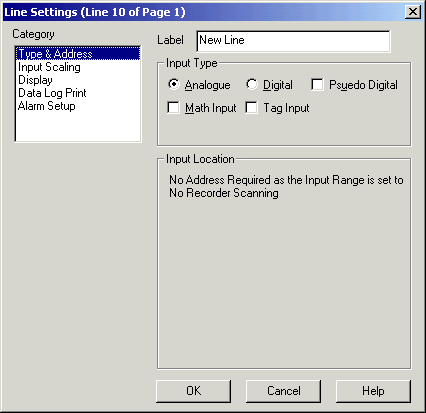Choose the Data Log Print category

click(x=52, y=93)
